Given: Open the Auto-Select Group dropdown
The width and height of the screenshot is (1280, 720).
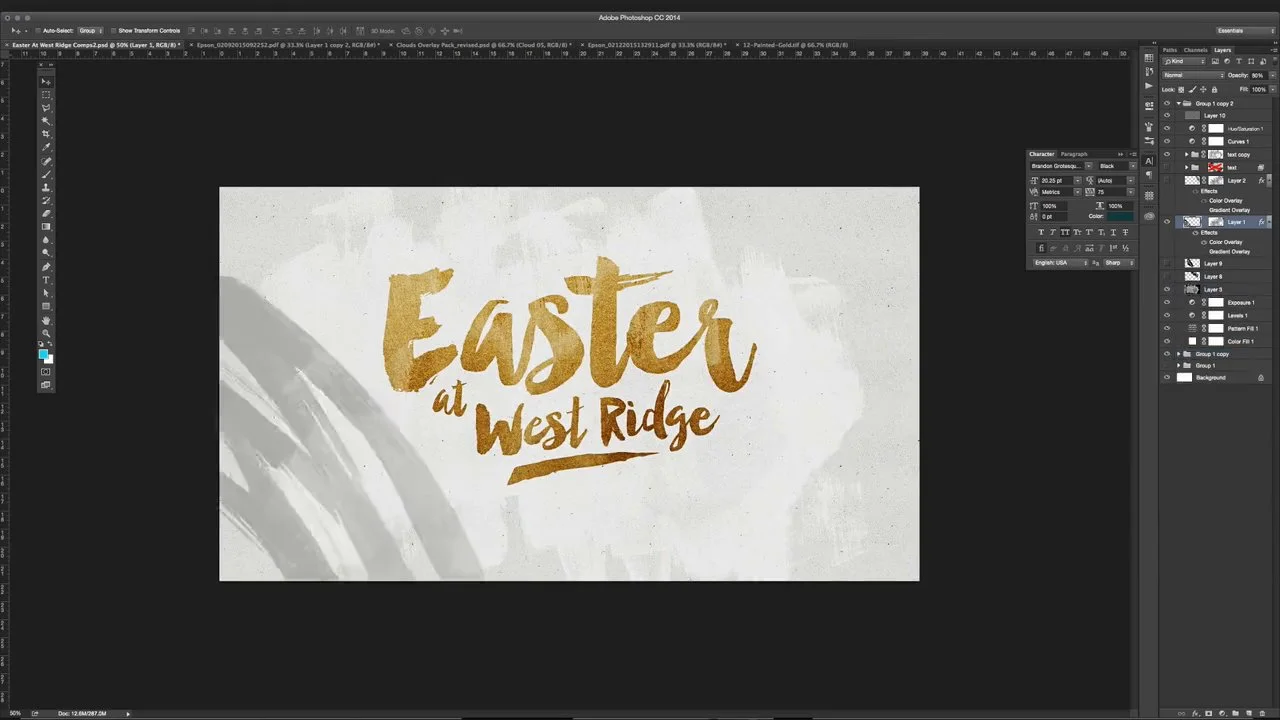Looking at the screenshot, I should [x=91, y=30].
